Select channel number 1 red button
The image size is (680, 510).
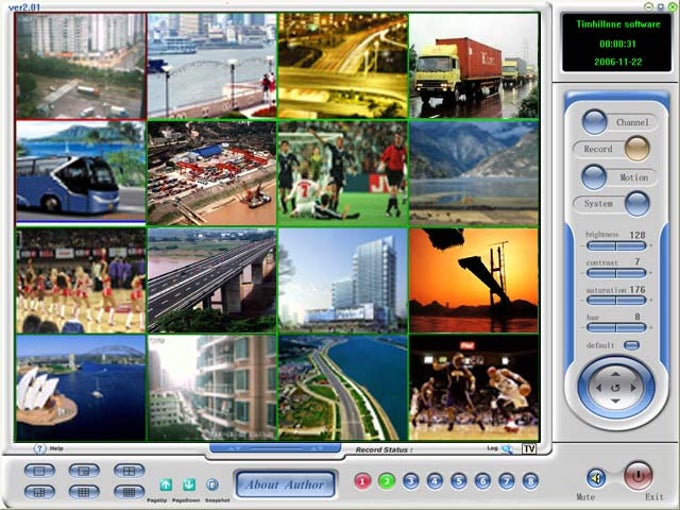pyautogui.click(x=363, y=481)
